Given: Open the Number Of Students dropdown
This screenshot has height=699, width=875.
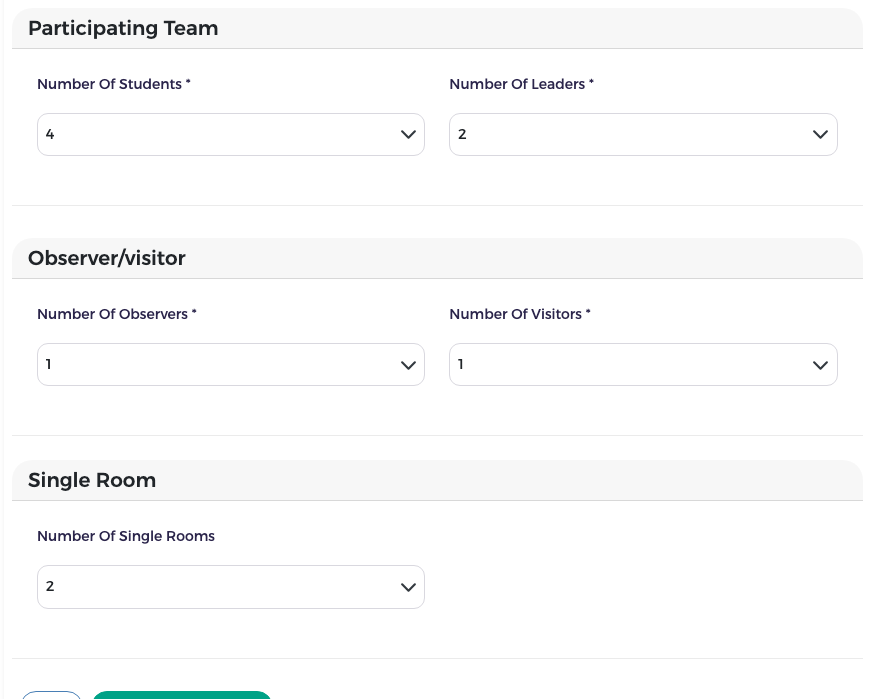Looking at the screenshot, I should tap(231, 134).
